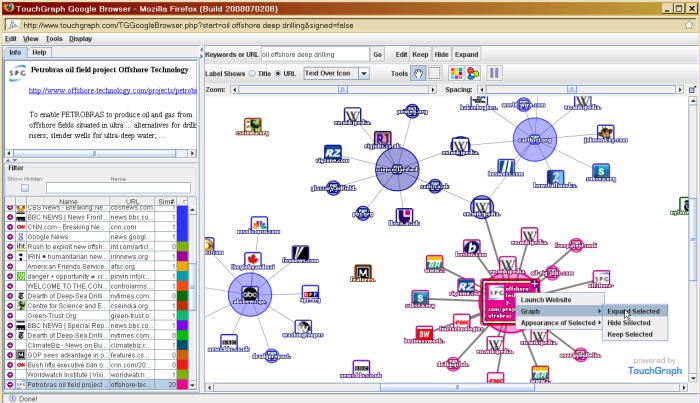Select the 'Worldwatch Institute' table row
The image size is (700, 403).
(96, 374)
